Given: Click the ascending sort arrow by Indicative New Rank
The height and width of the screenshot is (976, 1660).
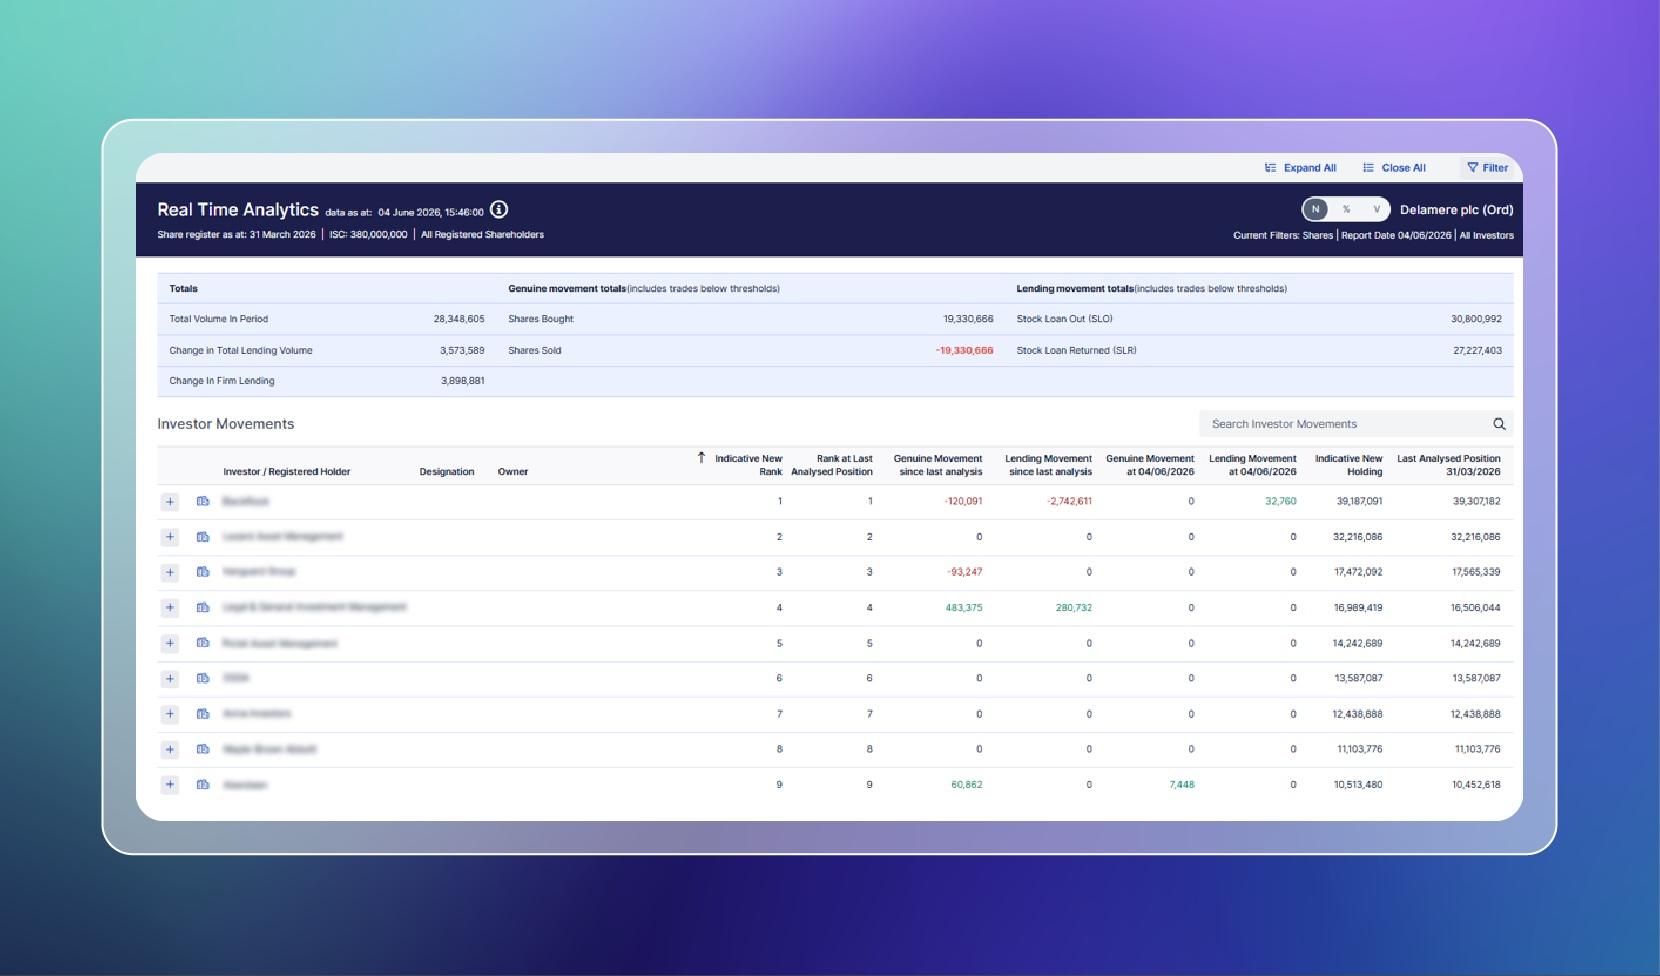Looking at the screenshot, I should (x=701, y=458).
